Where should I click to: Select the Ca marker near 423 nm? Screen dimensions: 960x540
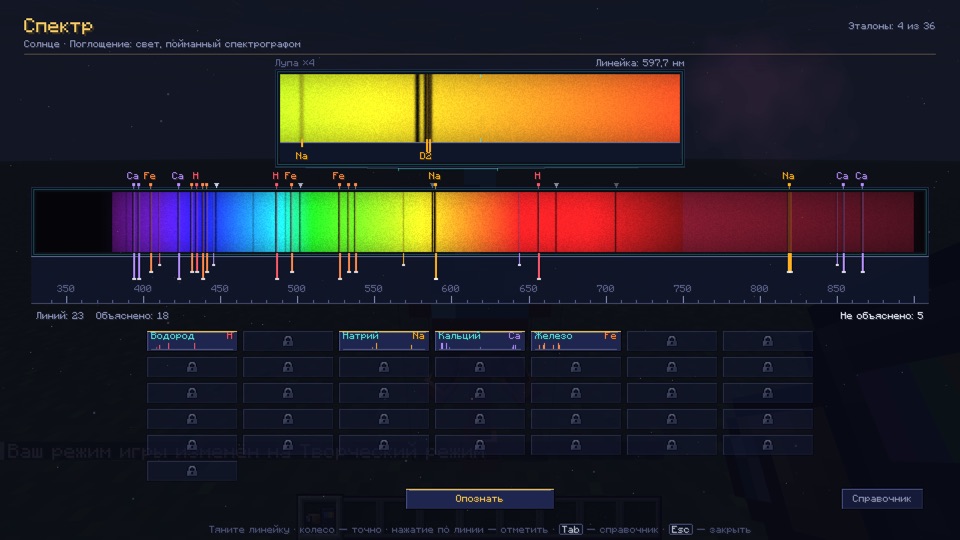click(x=178, y=176)
